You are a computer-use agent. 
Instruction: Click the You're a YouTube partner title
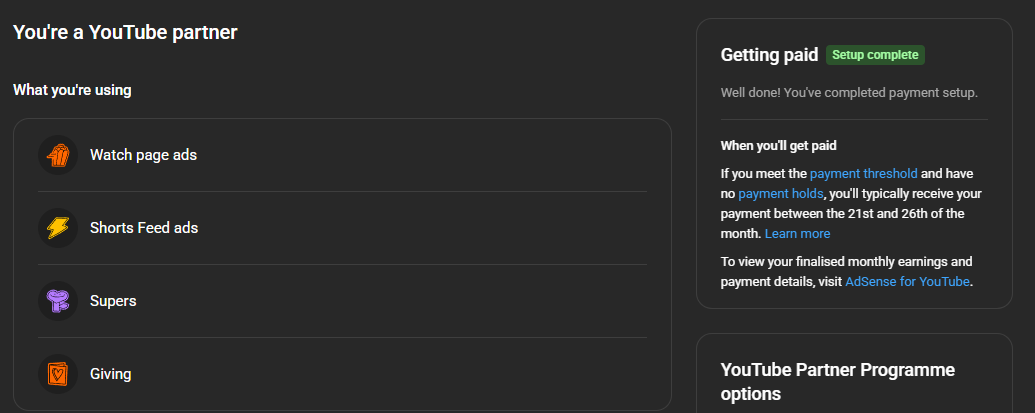click(125, 32)
